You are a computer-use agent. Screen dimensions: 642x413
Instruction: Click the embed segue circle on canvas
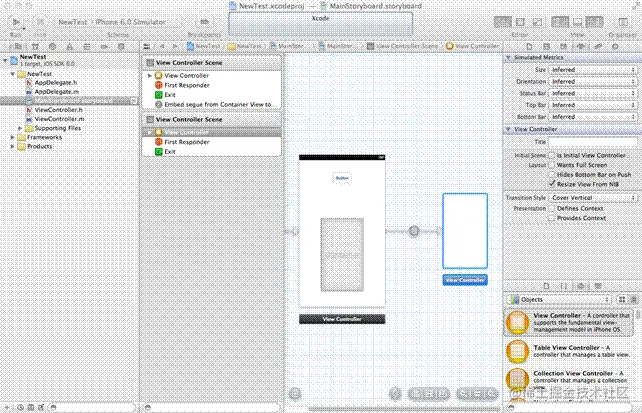coord(414,231)
